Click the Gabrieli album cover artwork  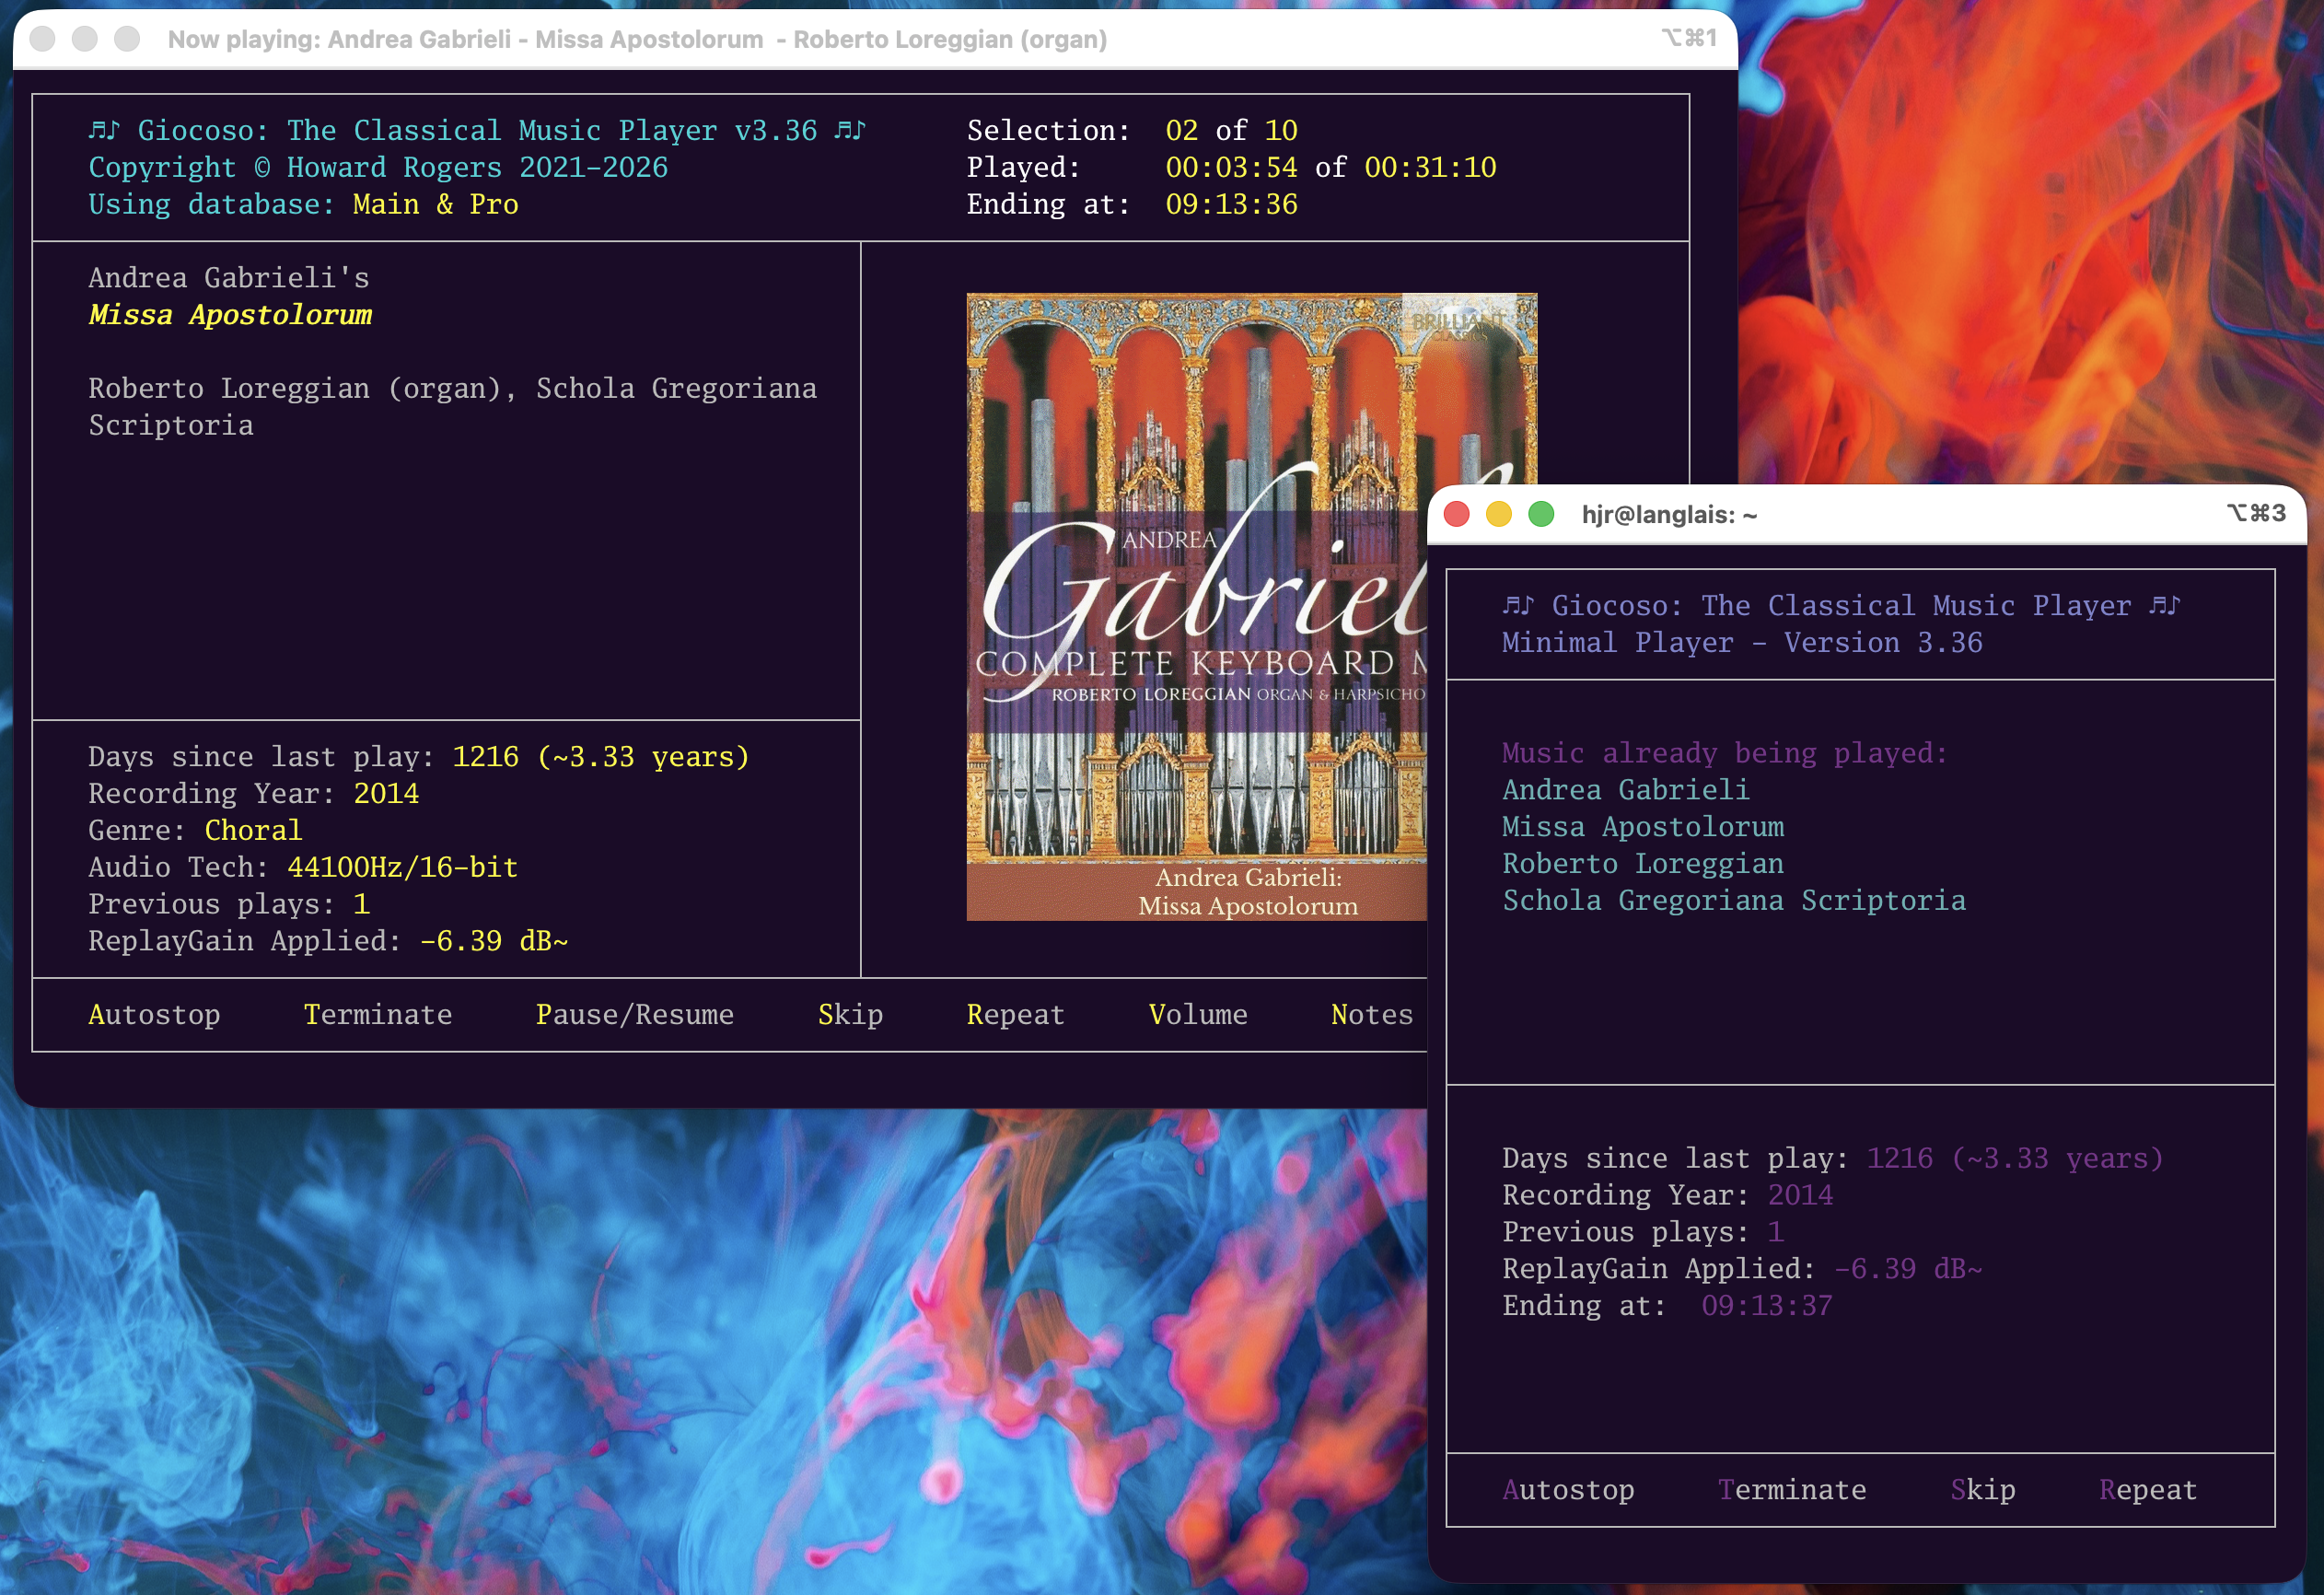pyautogui.click(x=1195, y=600)
